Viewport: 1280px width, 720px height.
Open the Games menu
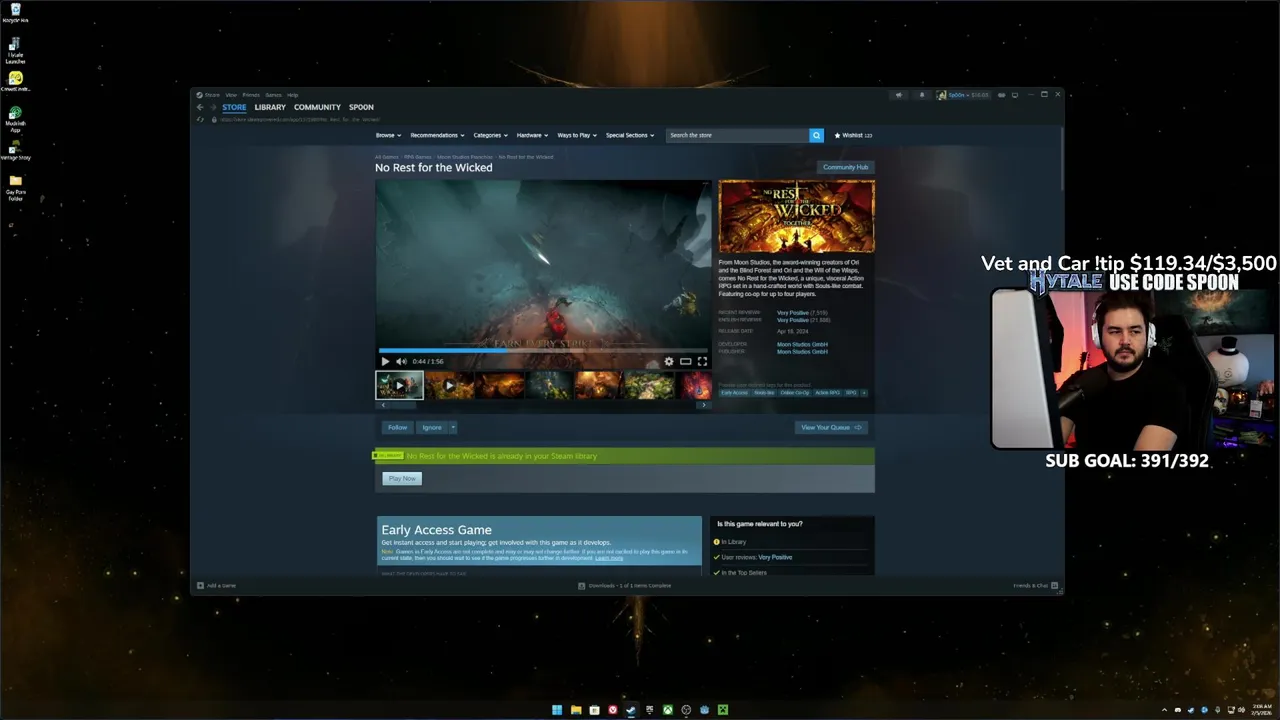coord(273,95)
